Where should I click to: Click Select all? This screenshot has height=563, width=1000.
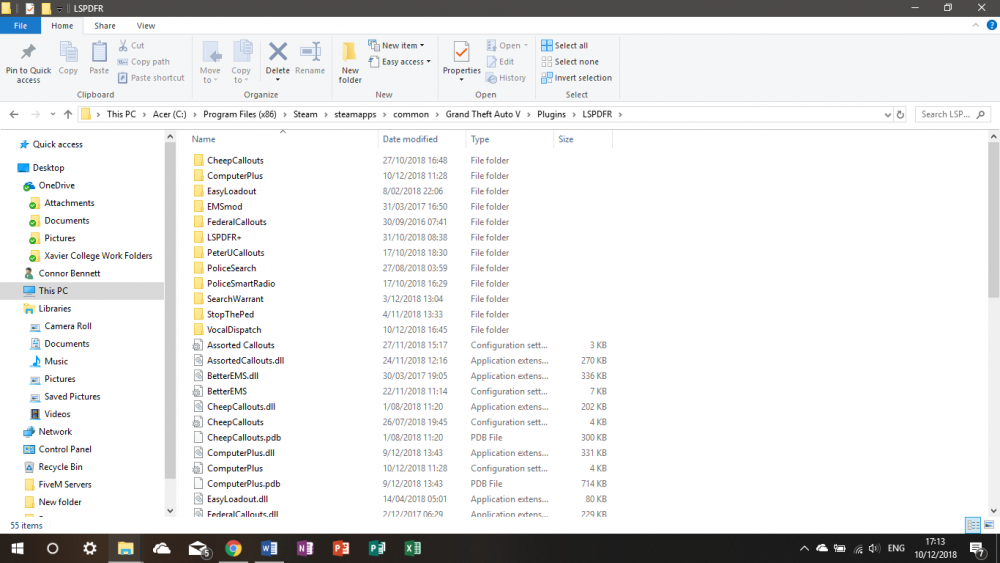[564, 45]
